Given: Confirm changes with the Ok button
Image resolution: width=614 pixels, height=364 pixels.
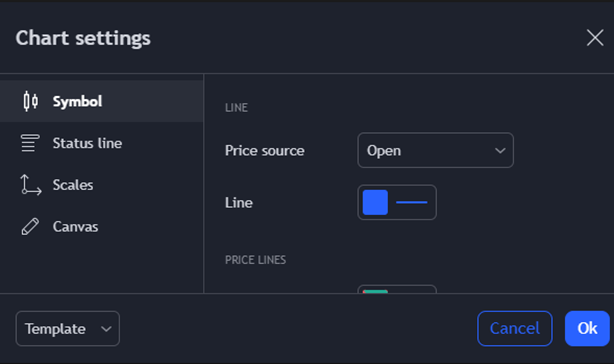Looking at the screenshot, I should (587, 328).
